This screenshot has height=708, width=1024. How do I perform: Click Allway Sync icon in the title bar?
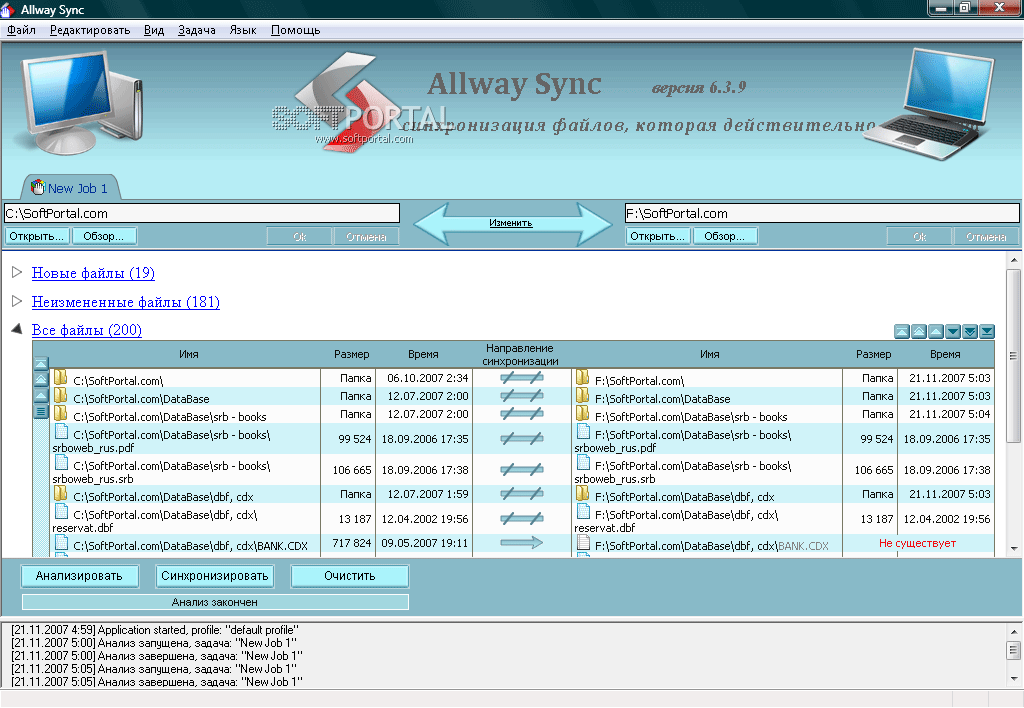point(8,10)
